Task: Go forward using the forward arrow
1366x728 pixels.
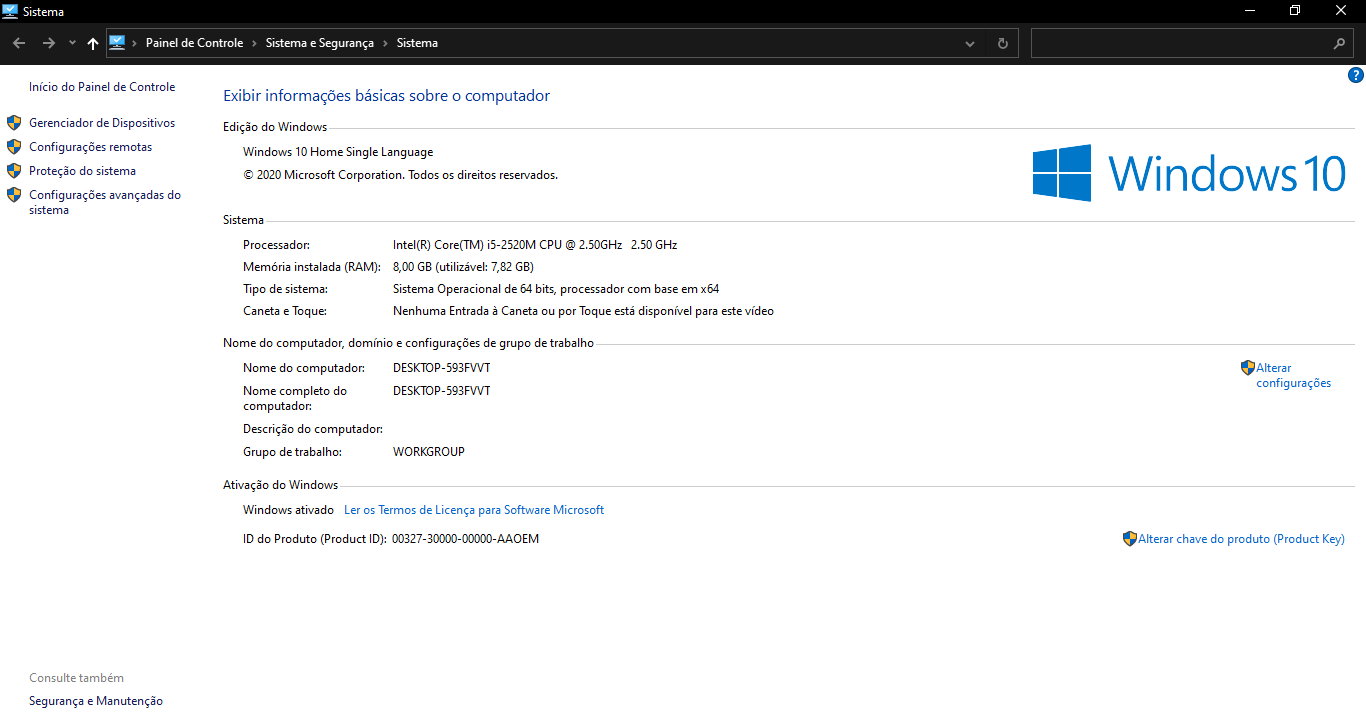Action: (48, 43)
